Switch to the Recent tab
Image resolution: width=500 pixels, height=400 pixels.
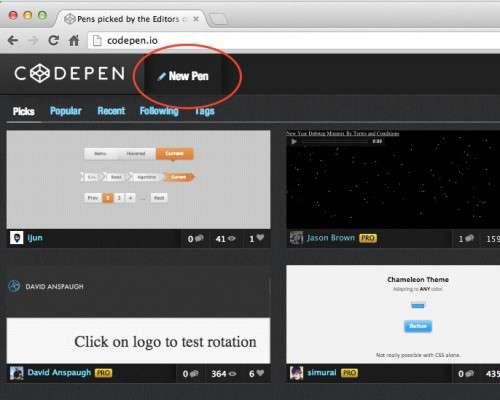coord(111,111)
